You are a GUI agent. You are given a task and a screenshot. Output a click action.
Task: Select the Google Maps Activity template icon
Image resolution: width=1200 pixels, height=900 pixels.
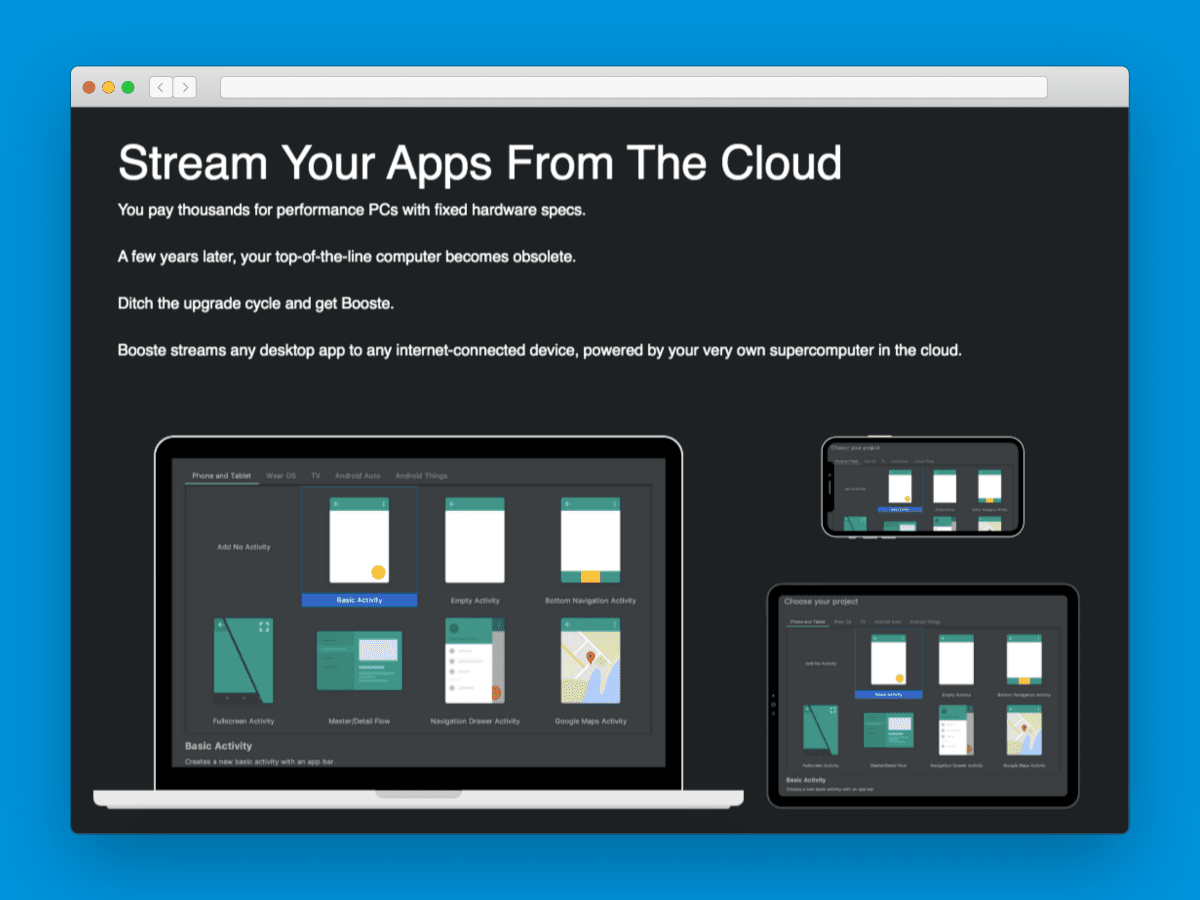coord(591,660)
